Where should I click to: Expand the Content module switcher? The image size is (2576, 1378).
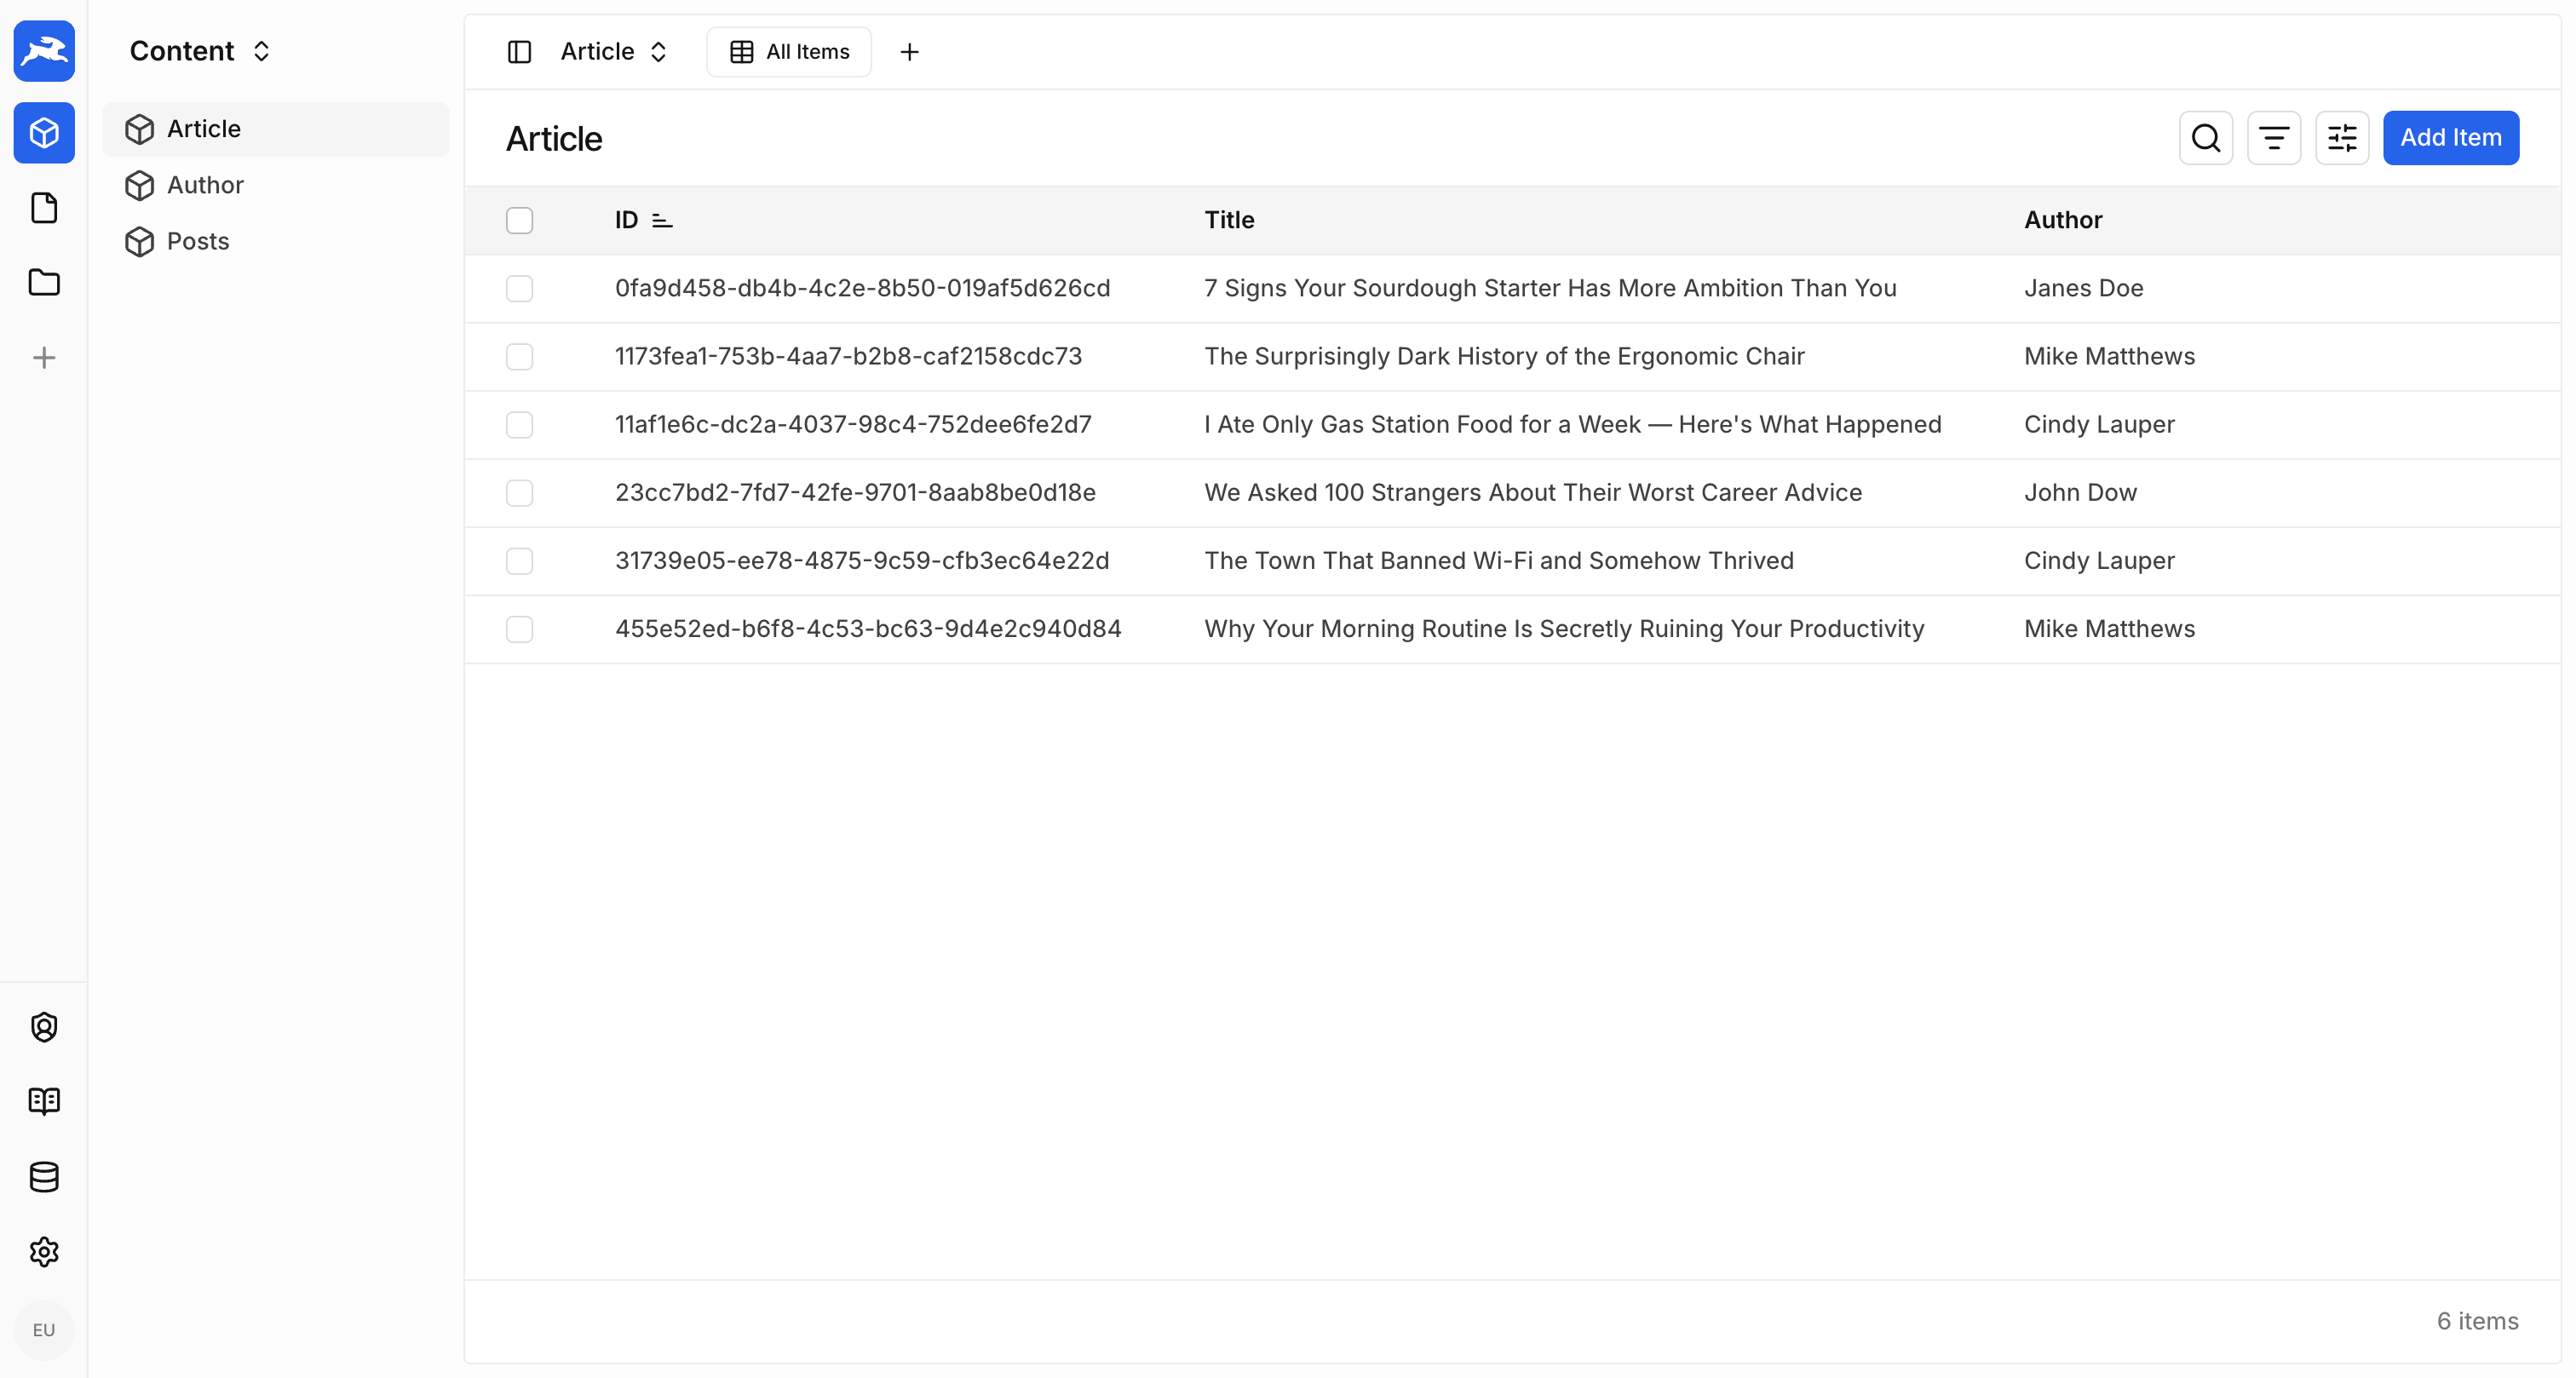pos(200,51)
